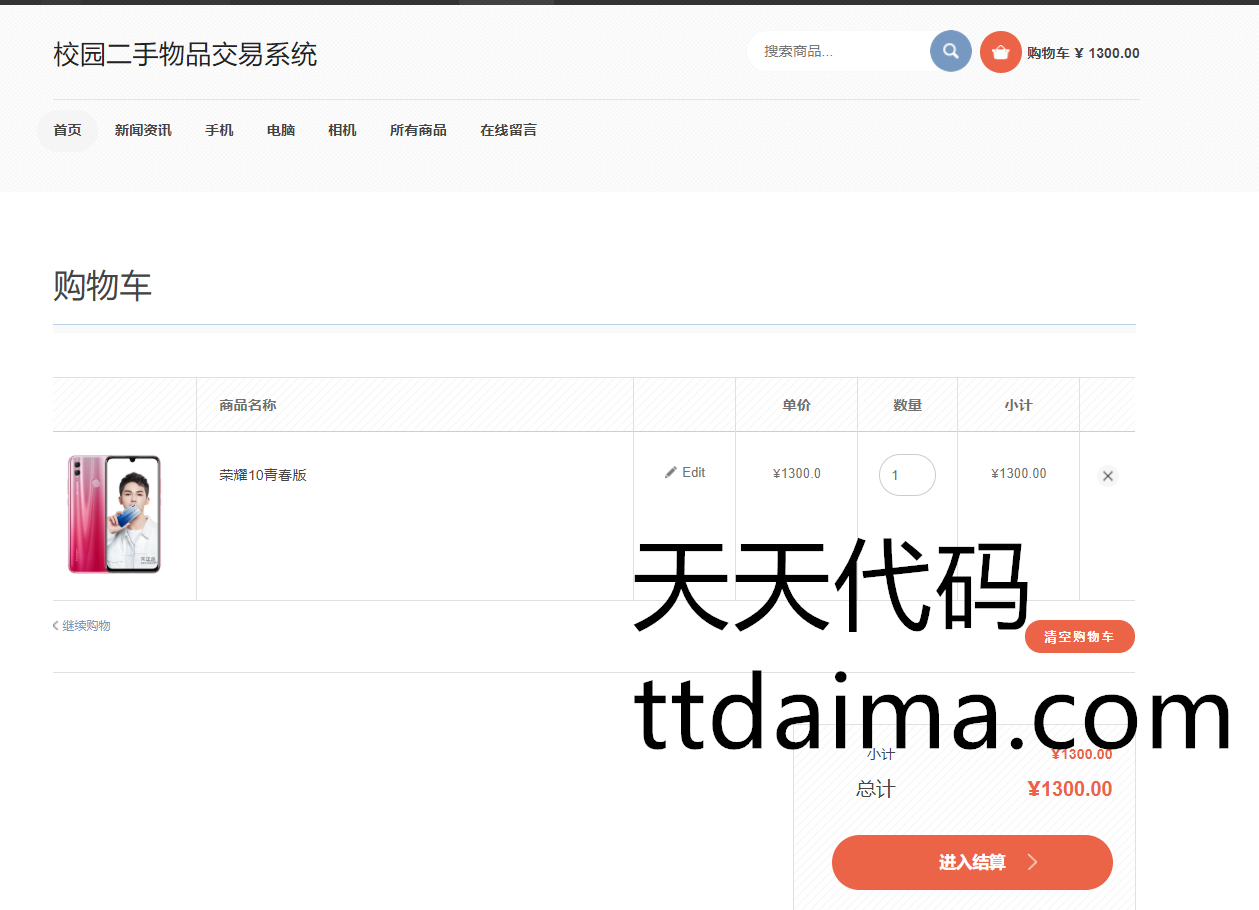
Task: Open the 电脑 category
Action: (x=281, y=130)
